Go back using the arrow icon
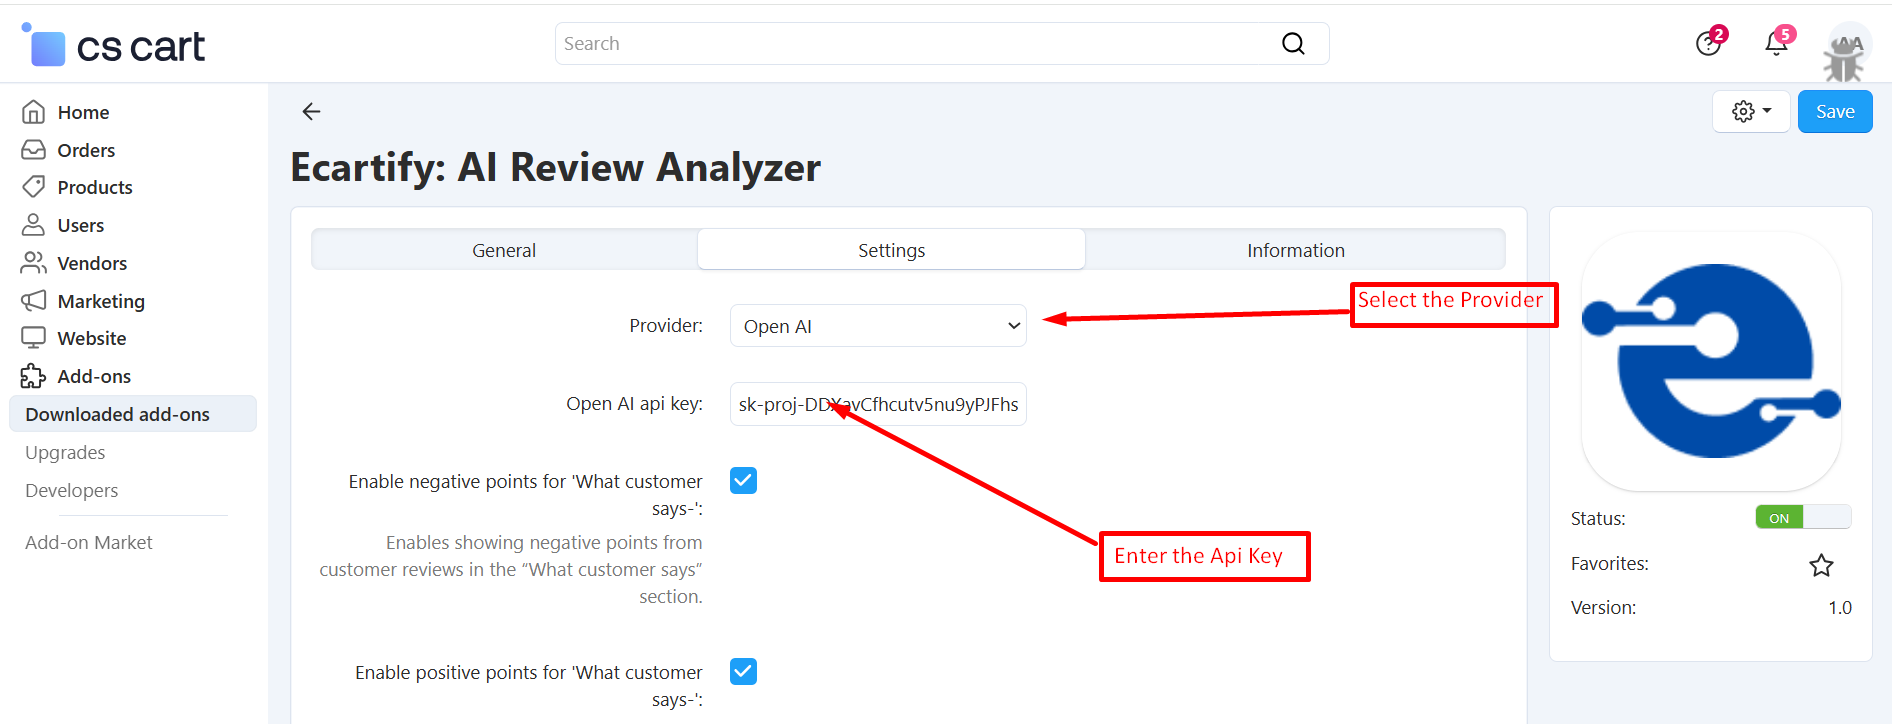Screen dimensions: 1892x724 [x=311, y=111]
